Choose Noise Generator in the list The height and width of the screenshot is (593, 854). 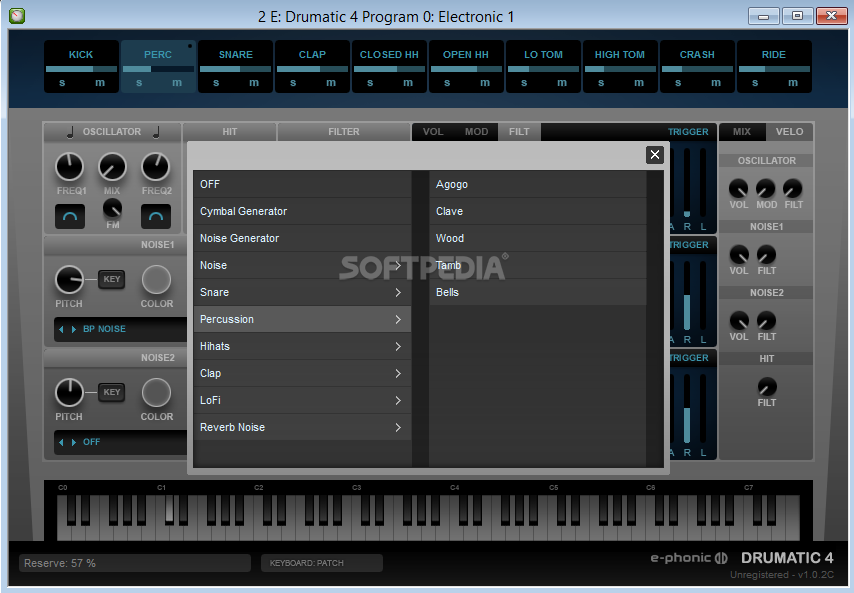point(302,239)
